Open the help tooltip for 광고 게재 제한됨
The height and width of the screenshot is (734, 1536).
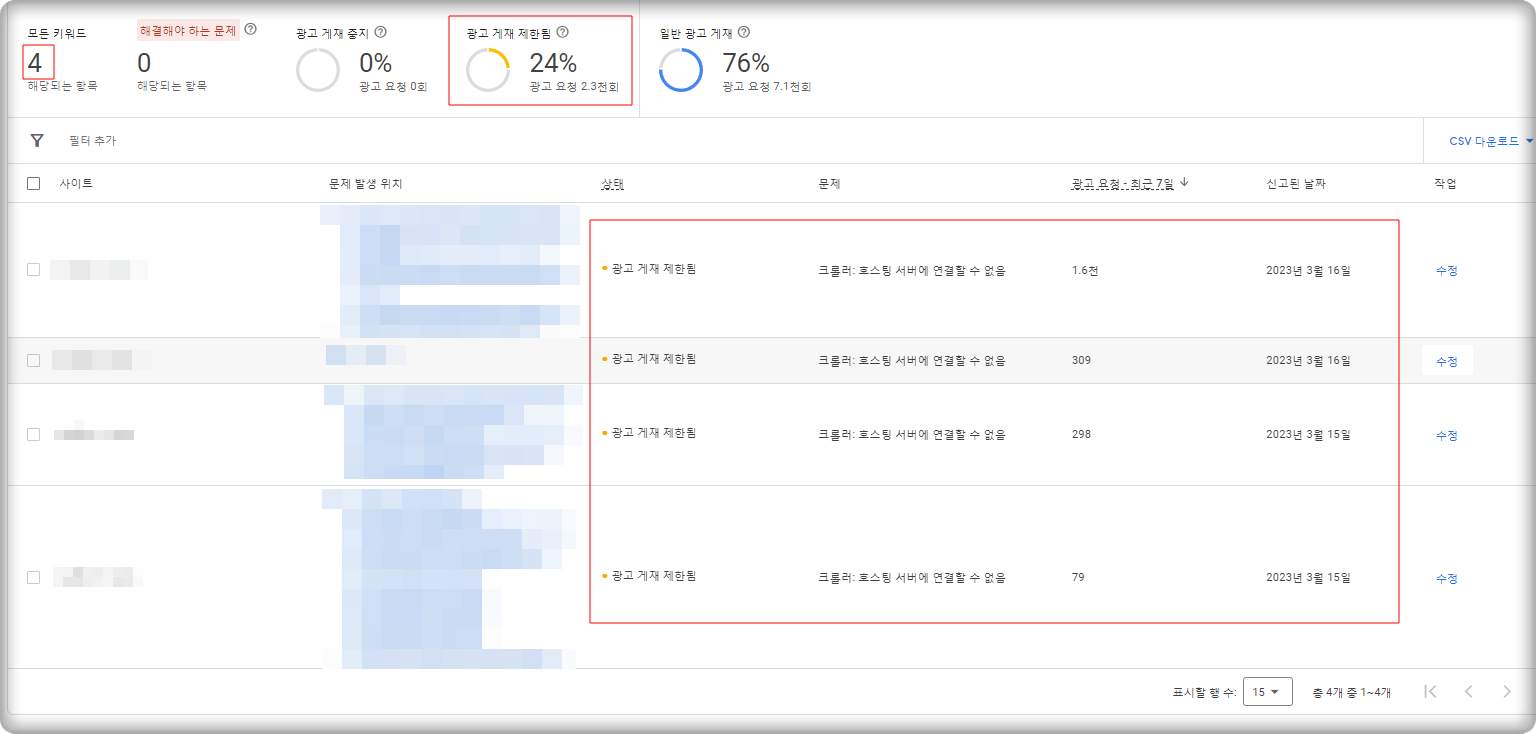coord(563,31)
